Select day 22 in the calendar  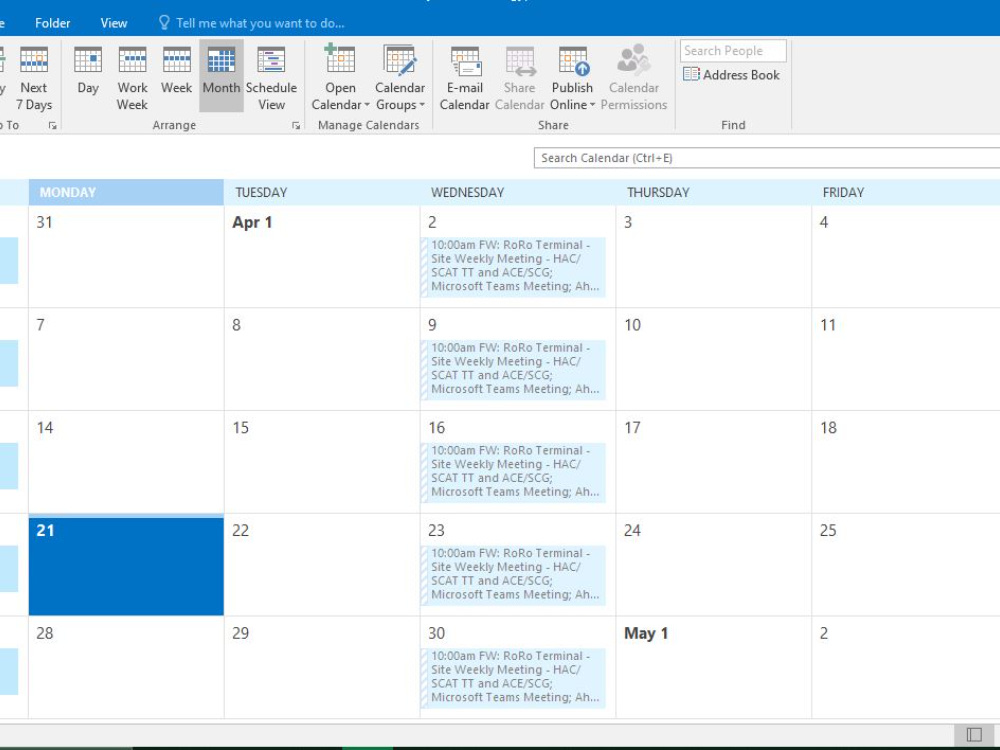[322, 564]
